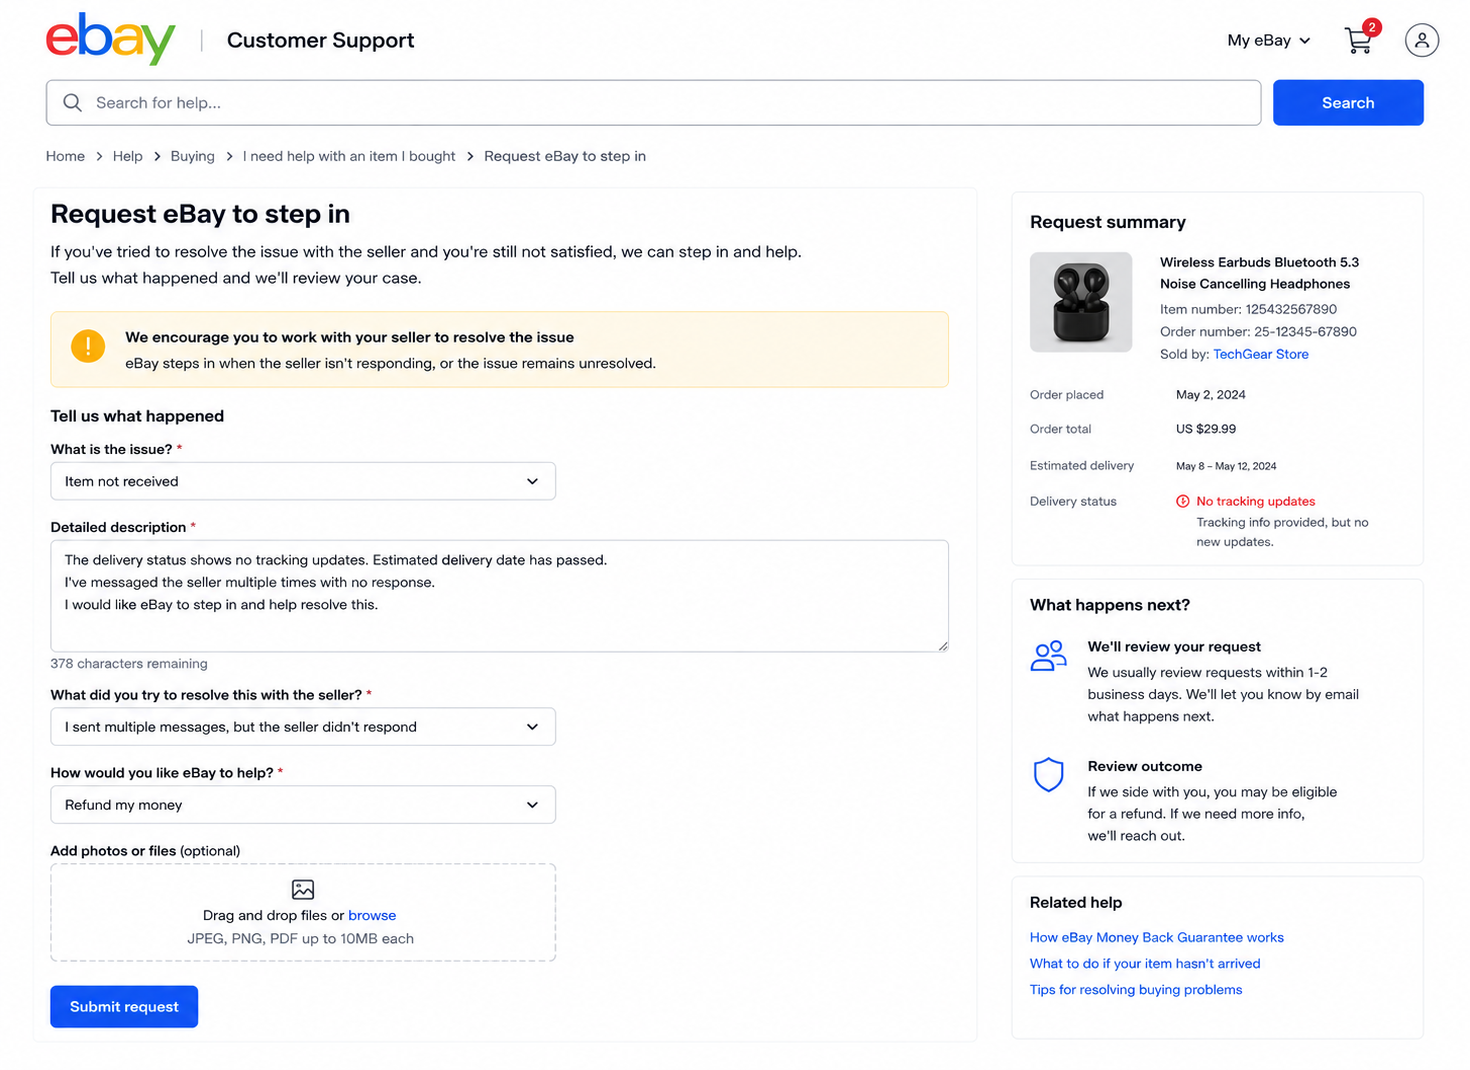Click '378 characters remaining' text
The image size is (1470, 1070).
click(129, 663)
